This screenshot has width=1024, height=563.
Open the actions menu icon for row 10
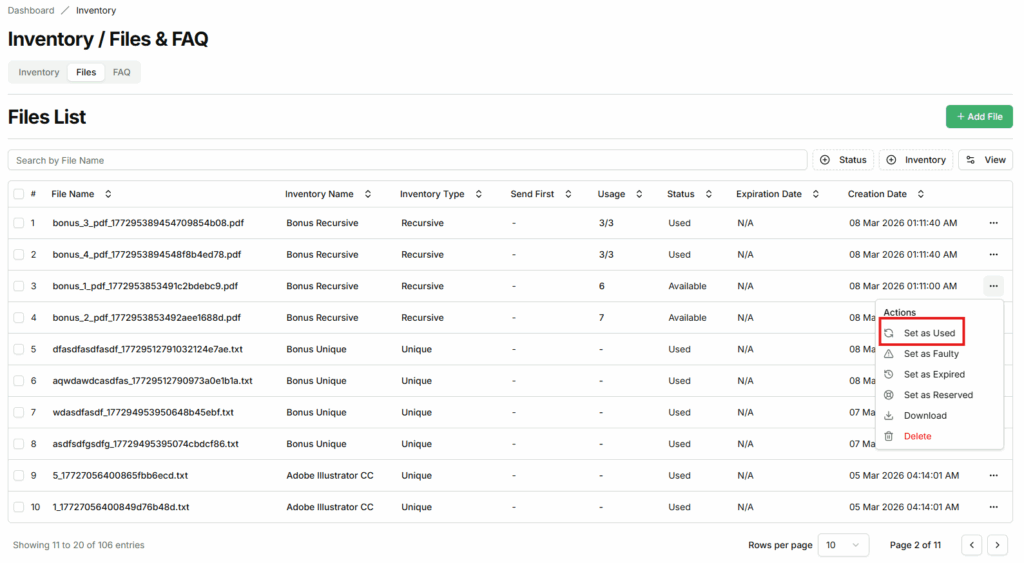[992, 507]
